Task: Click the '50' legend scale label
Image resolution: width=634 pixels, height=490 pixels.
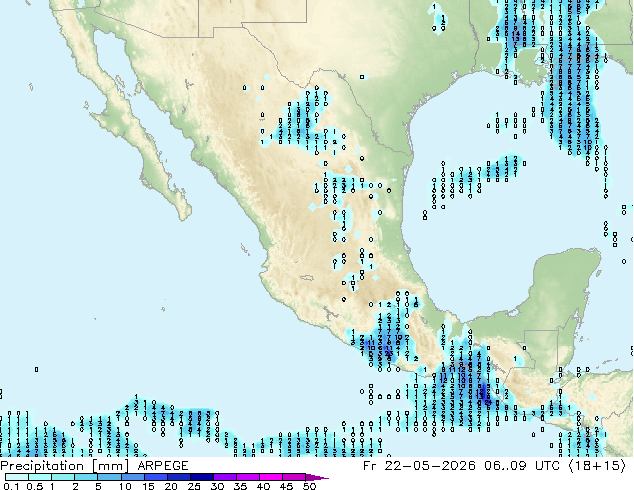Action: click(309, 486)
